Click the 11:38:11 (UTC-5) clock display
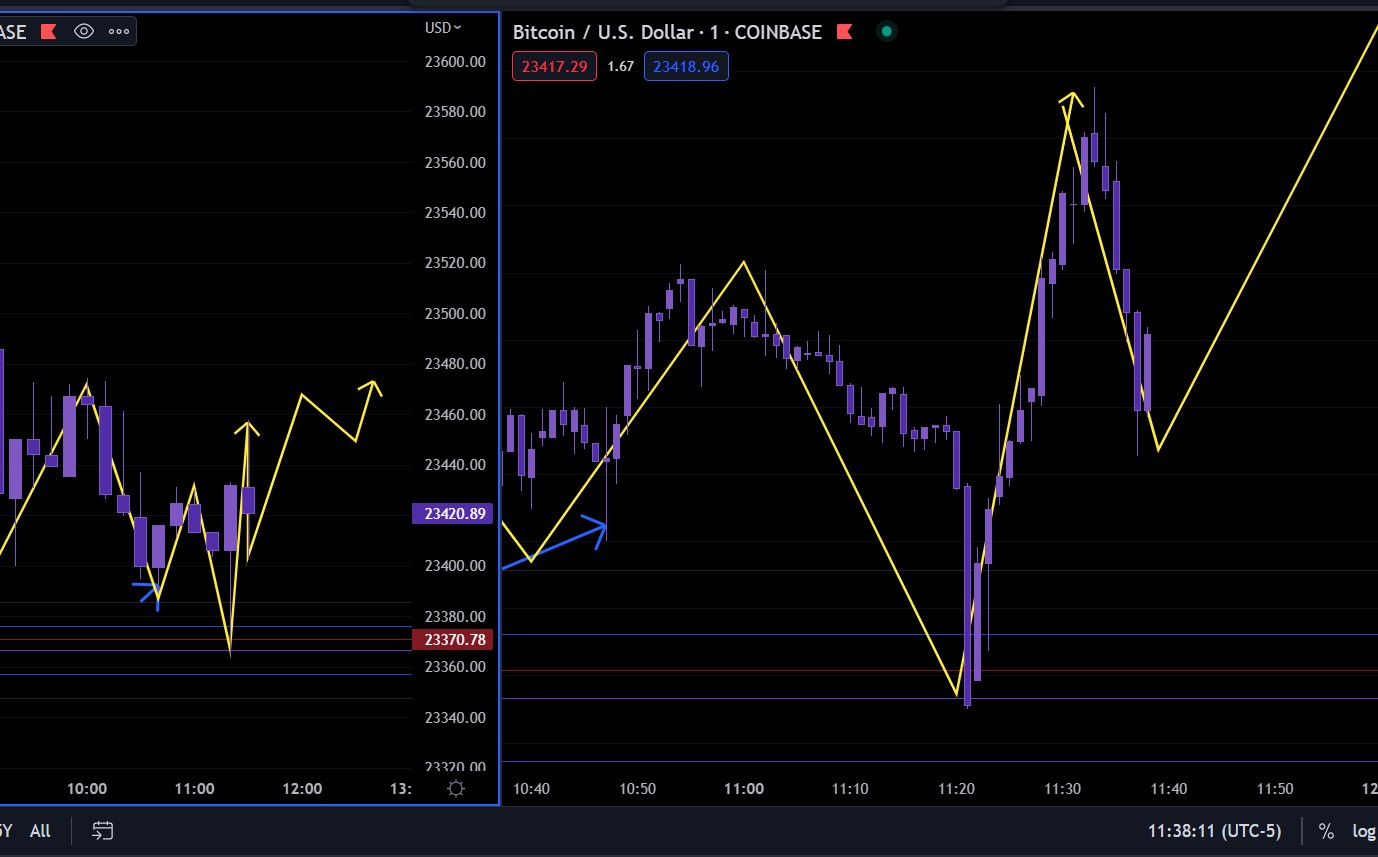Image resolution: width=1378 pixels, height=857 pixels. (x=1216, y=830)
